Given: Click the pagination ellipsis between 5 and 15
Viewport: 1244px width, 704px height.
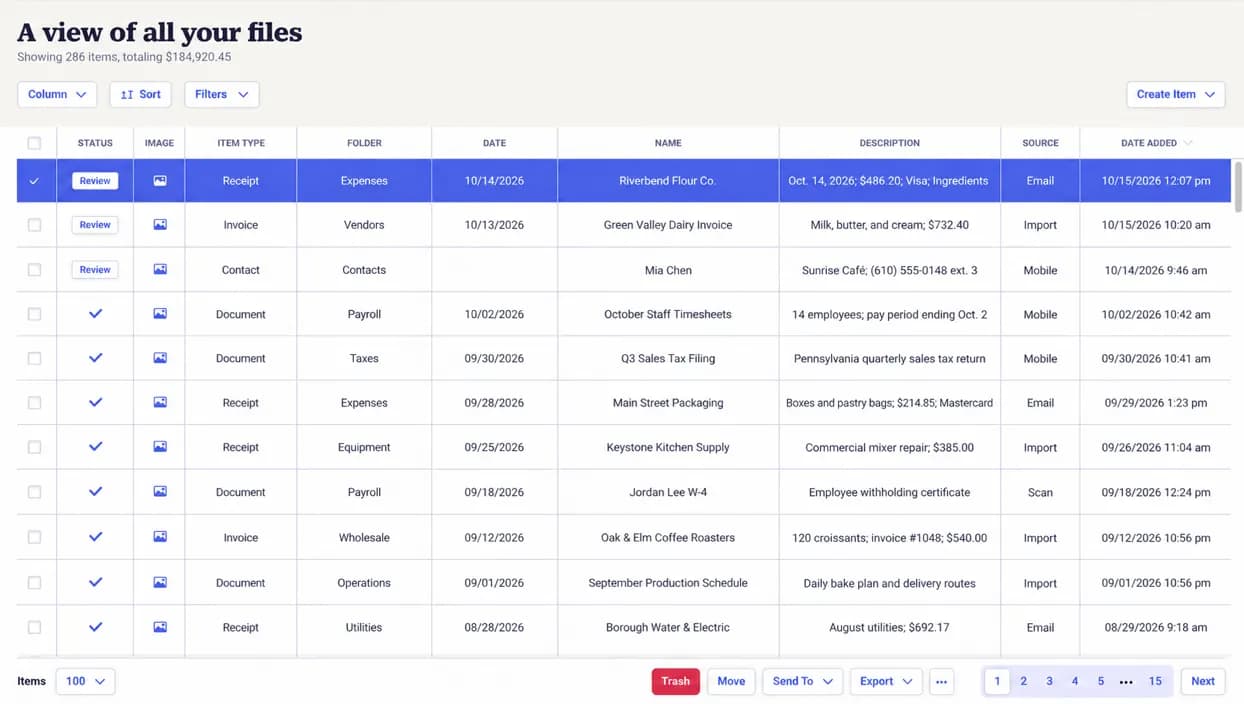Looking at the screenshot, I should pos(1126,682).
